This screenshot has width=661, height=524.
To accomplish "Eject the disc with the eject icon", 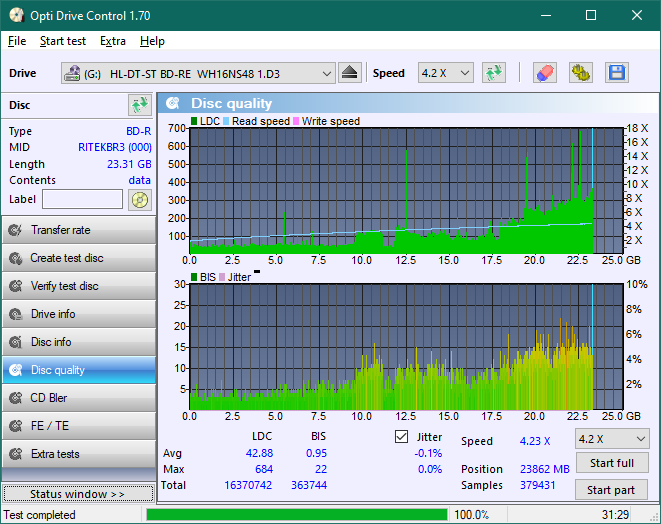I will 349,73.
